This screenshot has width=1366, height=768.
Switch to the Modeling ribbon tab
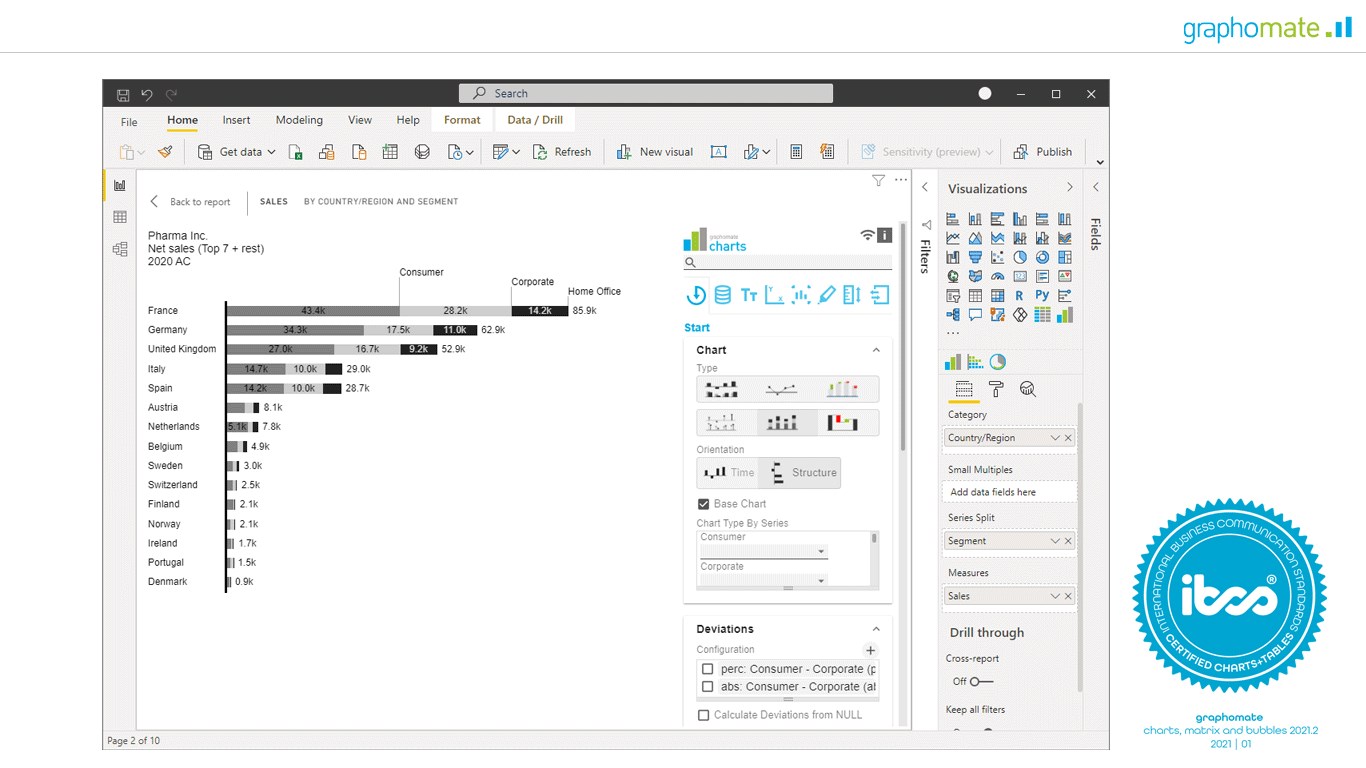(299, 120)
